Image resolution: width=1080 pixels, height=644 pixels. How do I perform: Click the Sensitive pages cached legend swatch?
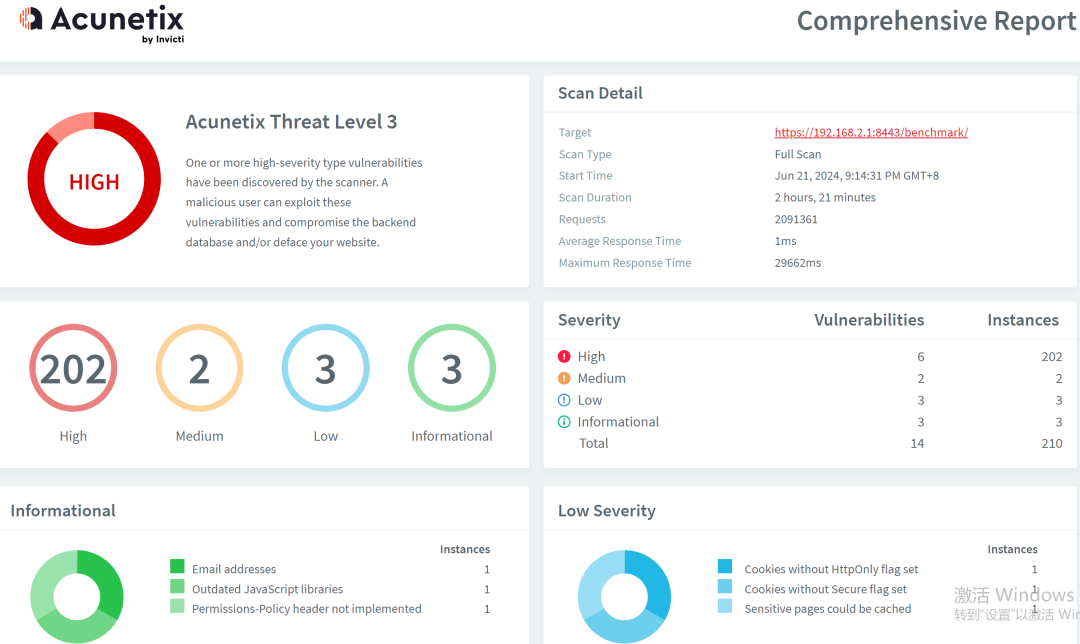pos(725,606)
